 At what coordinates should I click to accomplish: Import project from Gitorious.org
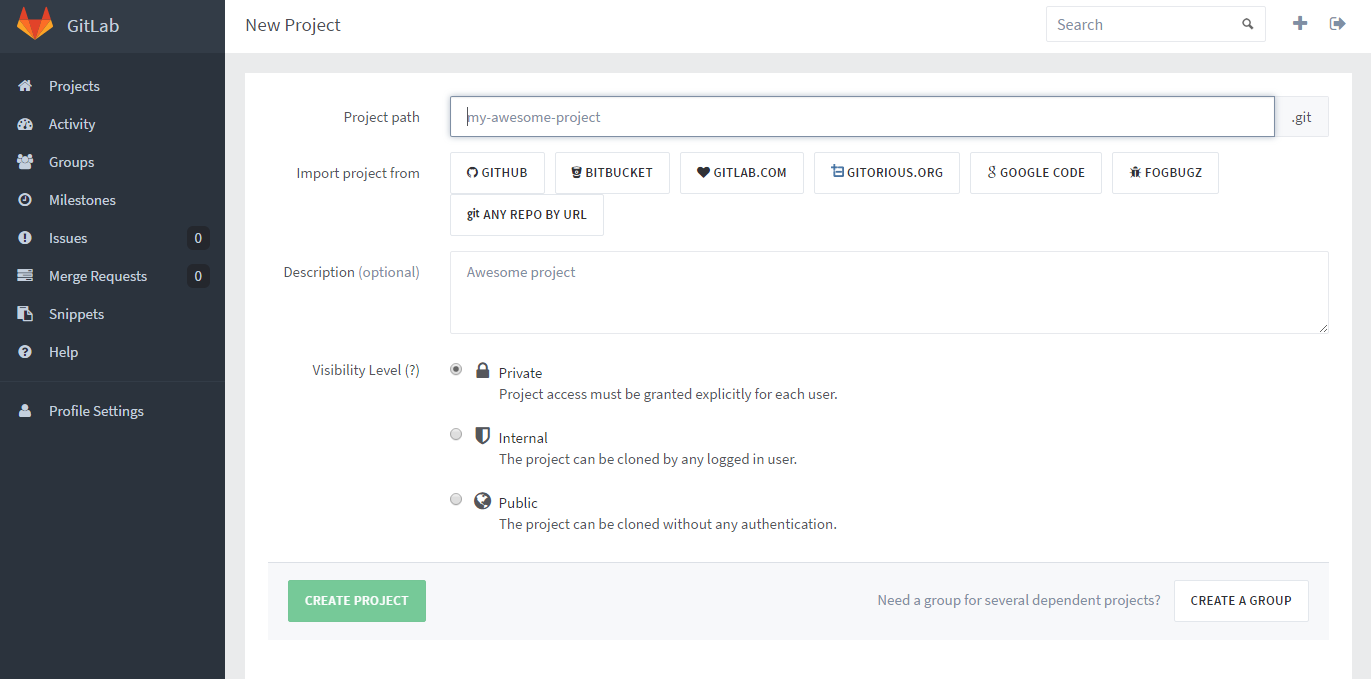tap(887, 173)
